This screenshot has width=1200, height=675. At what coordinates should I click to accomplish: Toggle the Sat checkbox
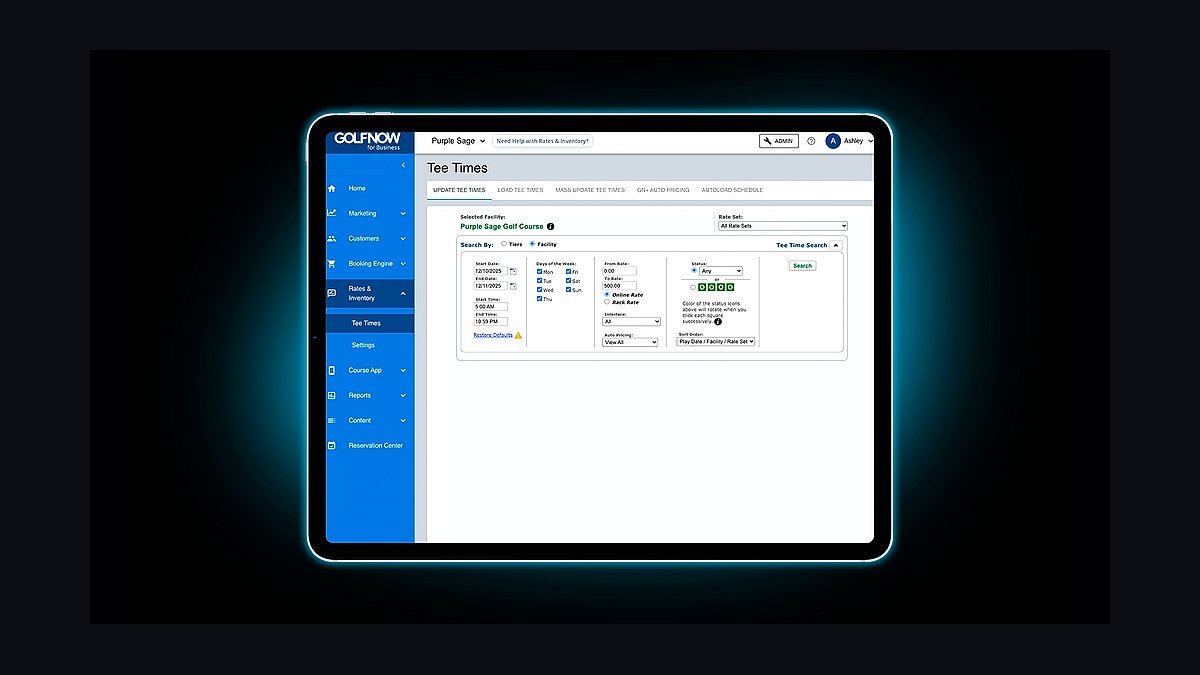569,281
